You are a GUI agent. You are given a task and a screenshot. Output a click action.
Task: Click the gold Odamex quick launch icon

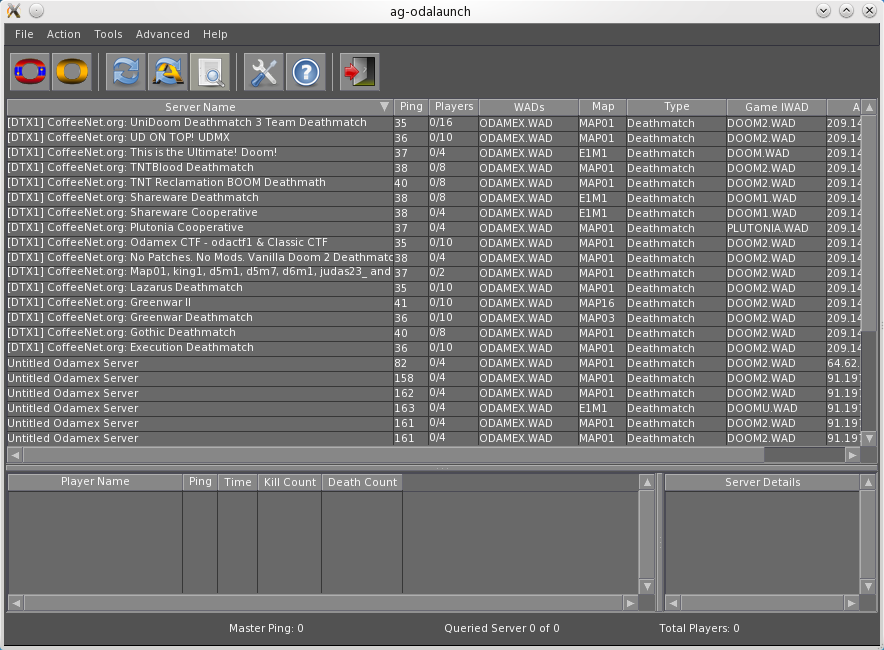72,72
